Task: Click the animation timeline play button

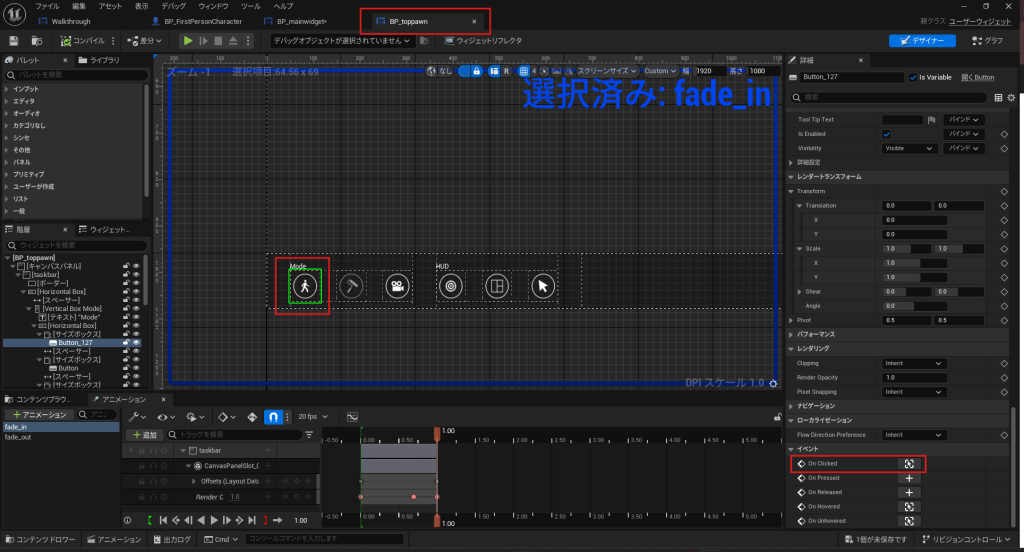Action: (x=214, y=520)
